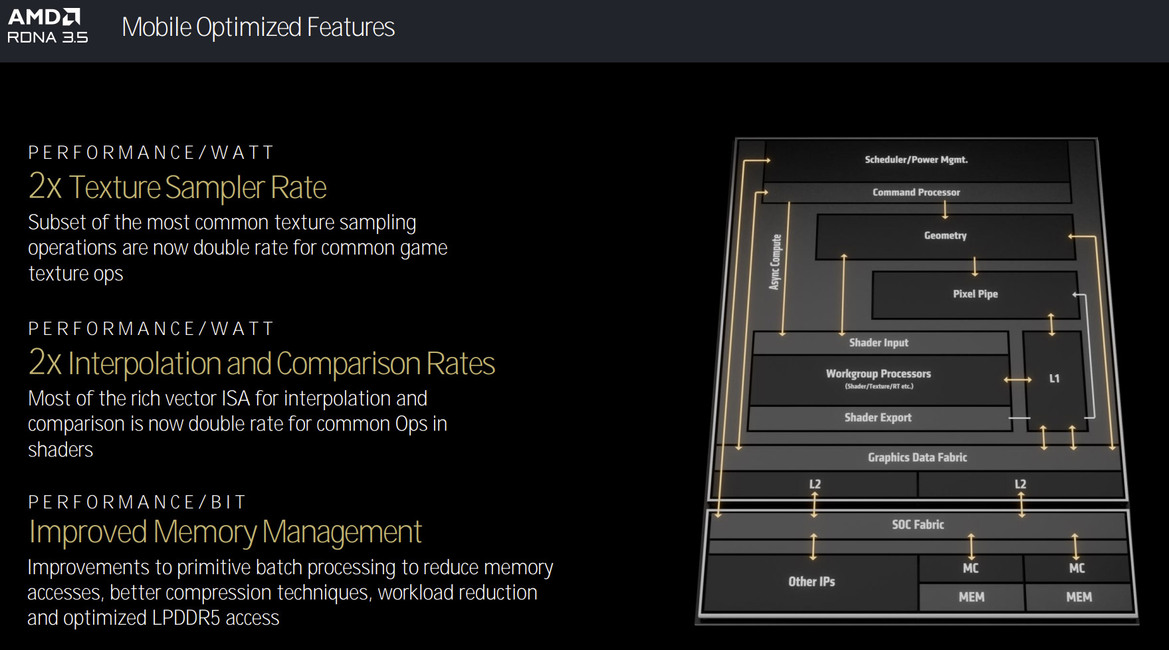The image size is (1169, 650).
Task: Select the Workgroup Processors block
Action: pos(878,379)
